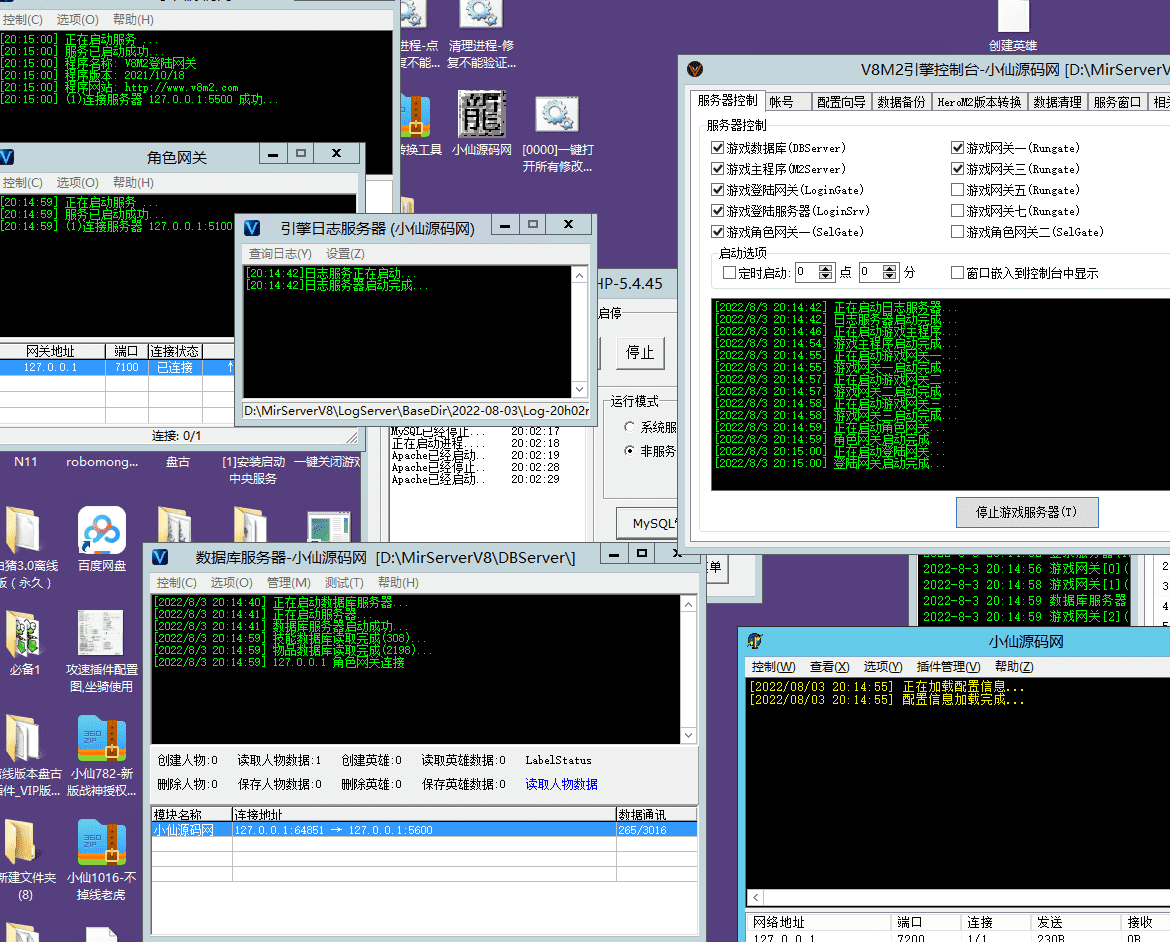Click the 停止 button in PHP panel
The height and width of the screenshot is (942, 1170).
tap(639, 352)
